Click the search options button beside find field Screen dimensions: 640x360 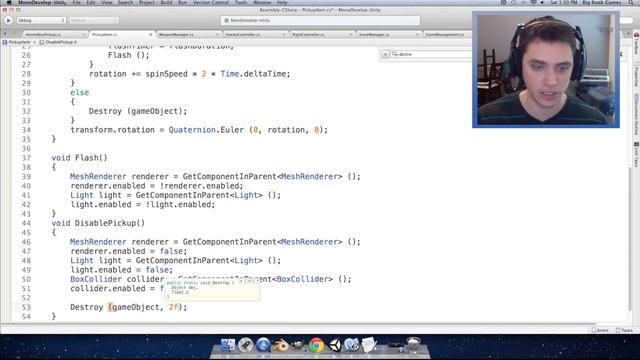tap(385, 54)
